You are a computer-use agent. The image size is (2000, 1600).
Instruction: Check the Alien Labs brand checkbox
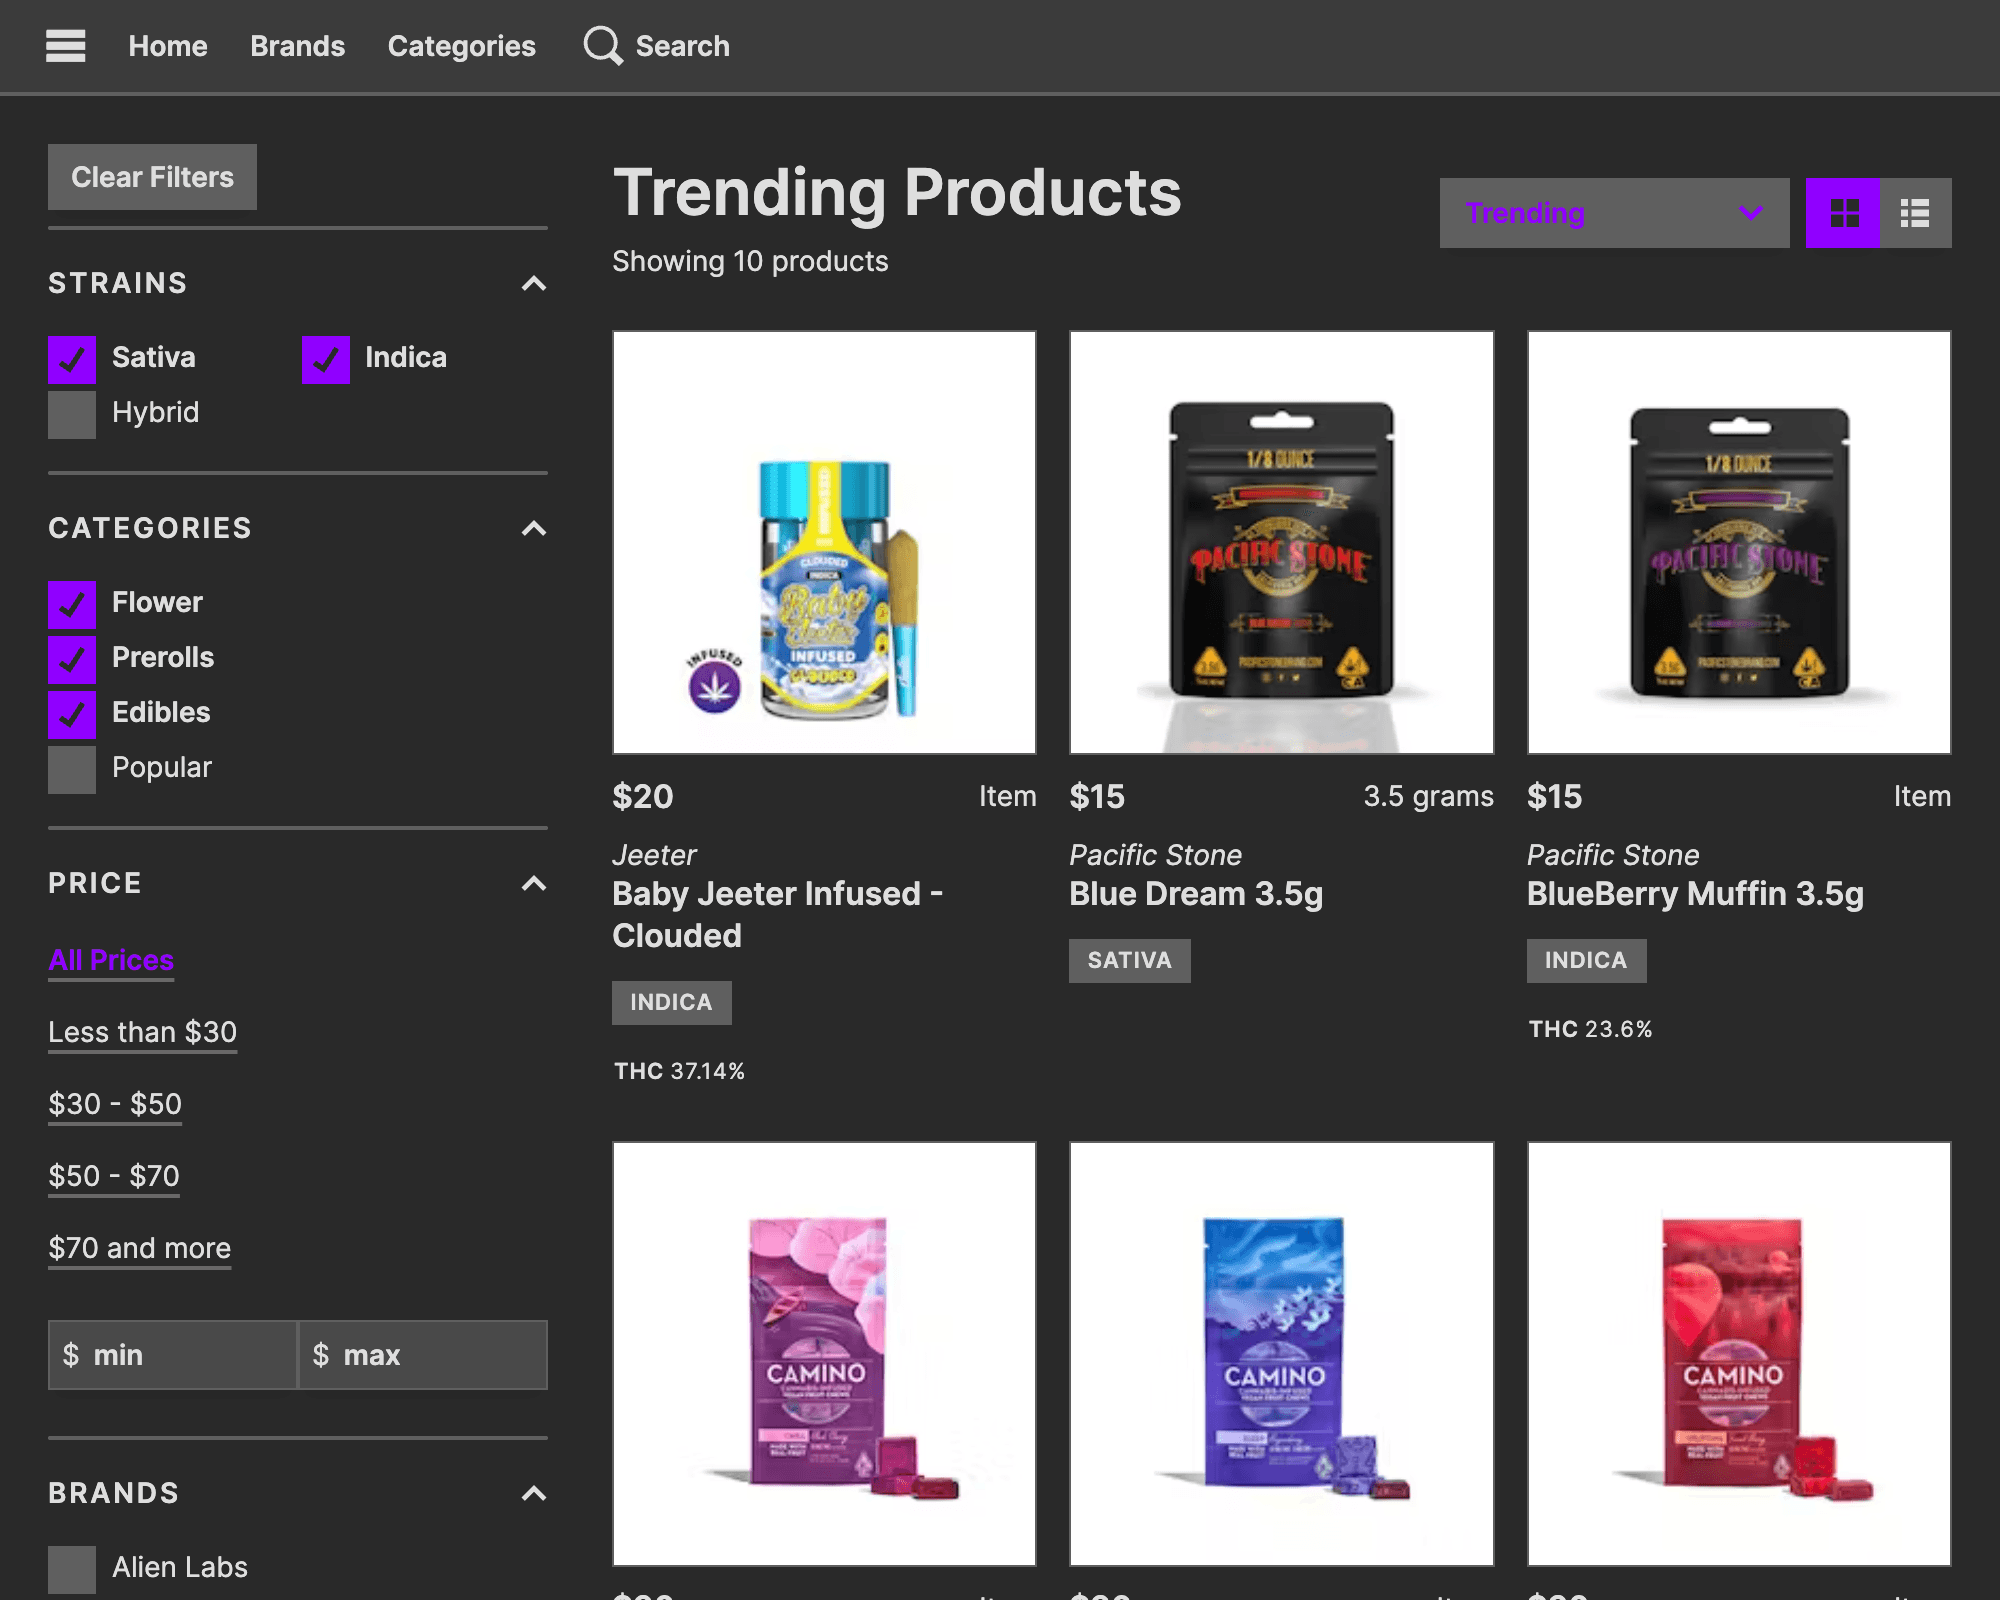tap(72, 1569)
